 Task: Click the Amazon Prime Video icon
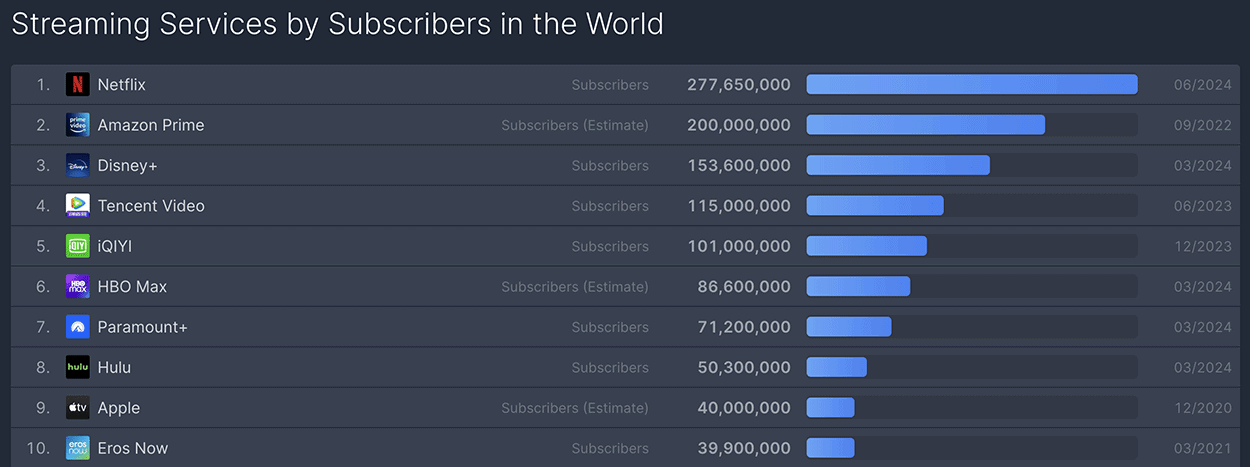pos(78,125)
